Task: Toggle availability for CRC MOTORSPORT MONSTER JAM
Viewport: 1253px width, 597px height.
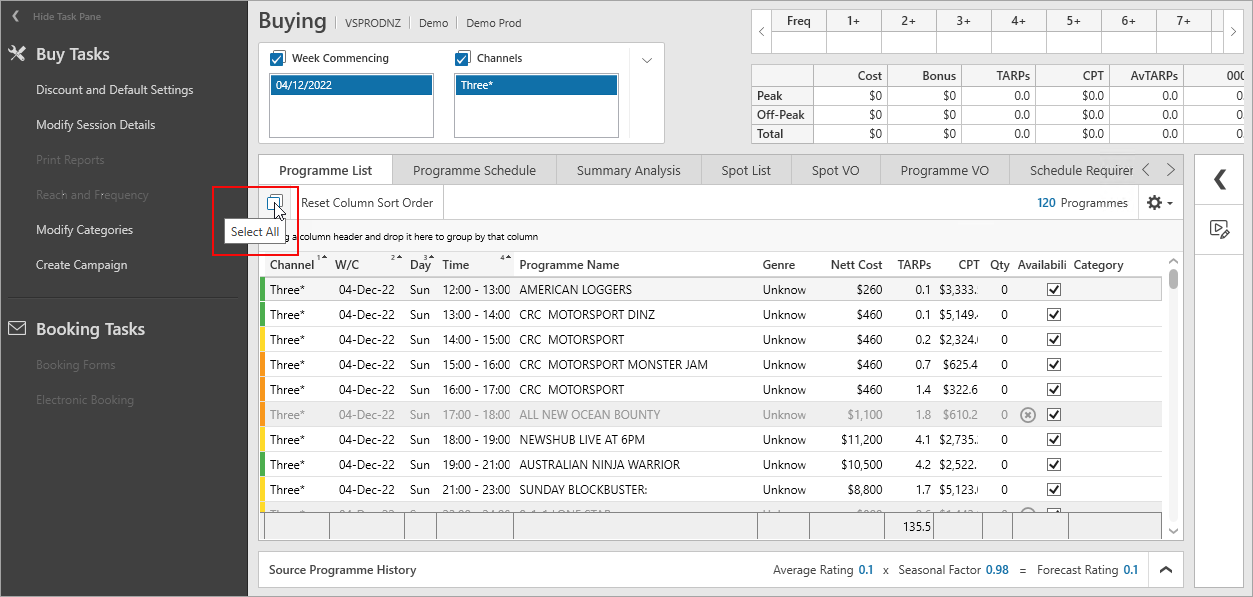Action: (1053, 365)
